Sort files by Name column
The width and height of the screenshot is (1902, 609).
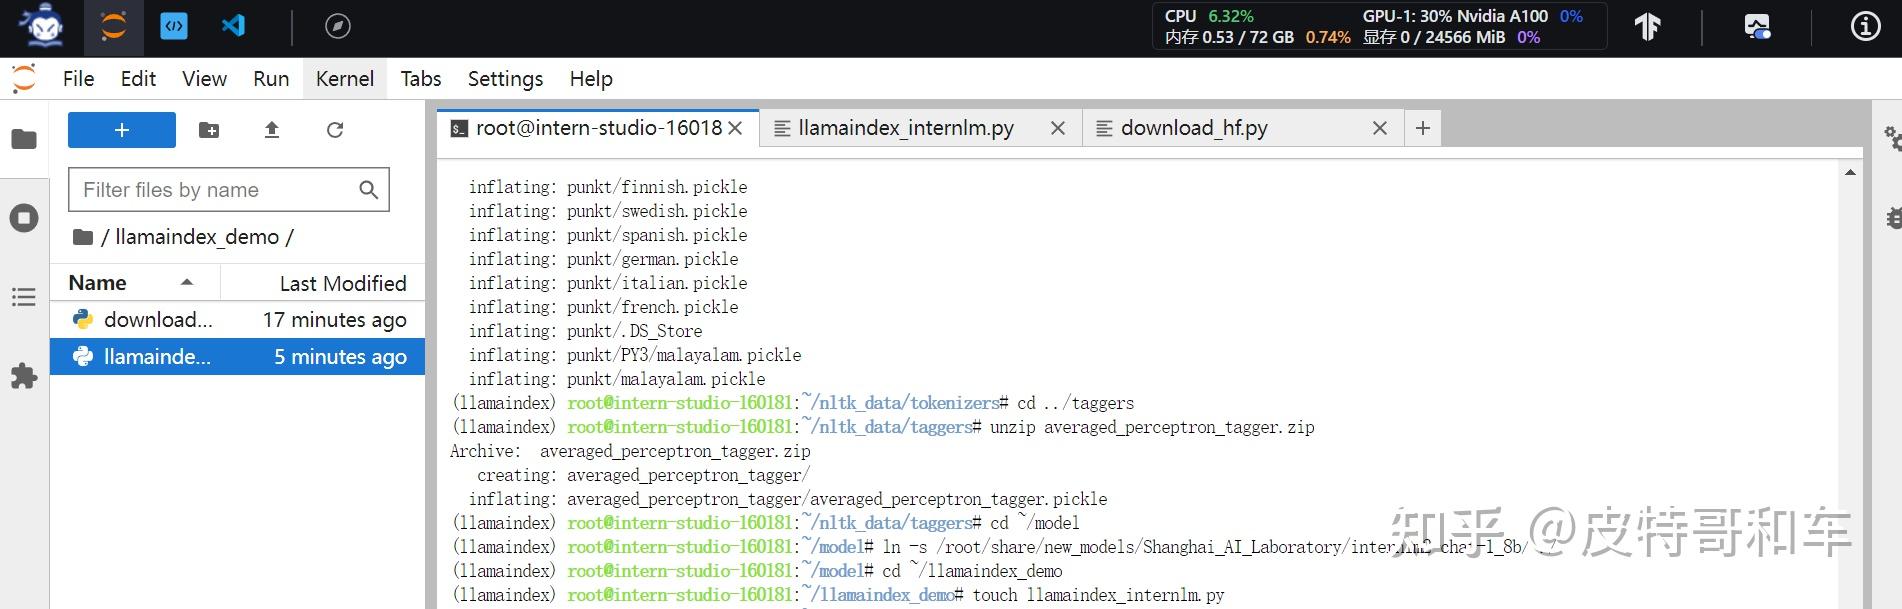pyautogui.click(x=98, y=283)
